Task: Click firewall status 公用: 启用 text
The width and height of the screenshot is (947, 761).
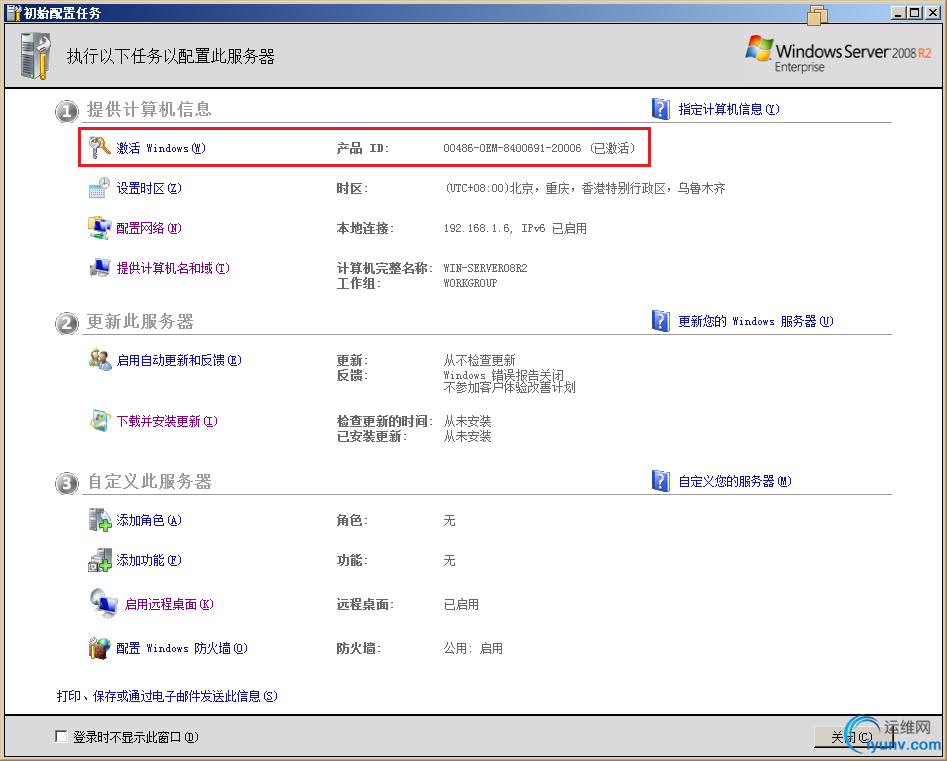Action: tap(473, 648)
